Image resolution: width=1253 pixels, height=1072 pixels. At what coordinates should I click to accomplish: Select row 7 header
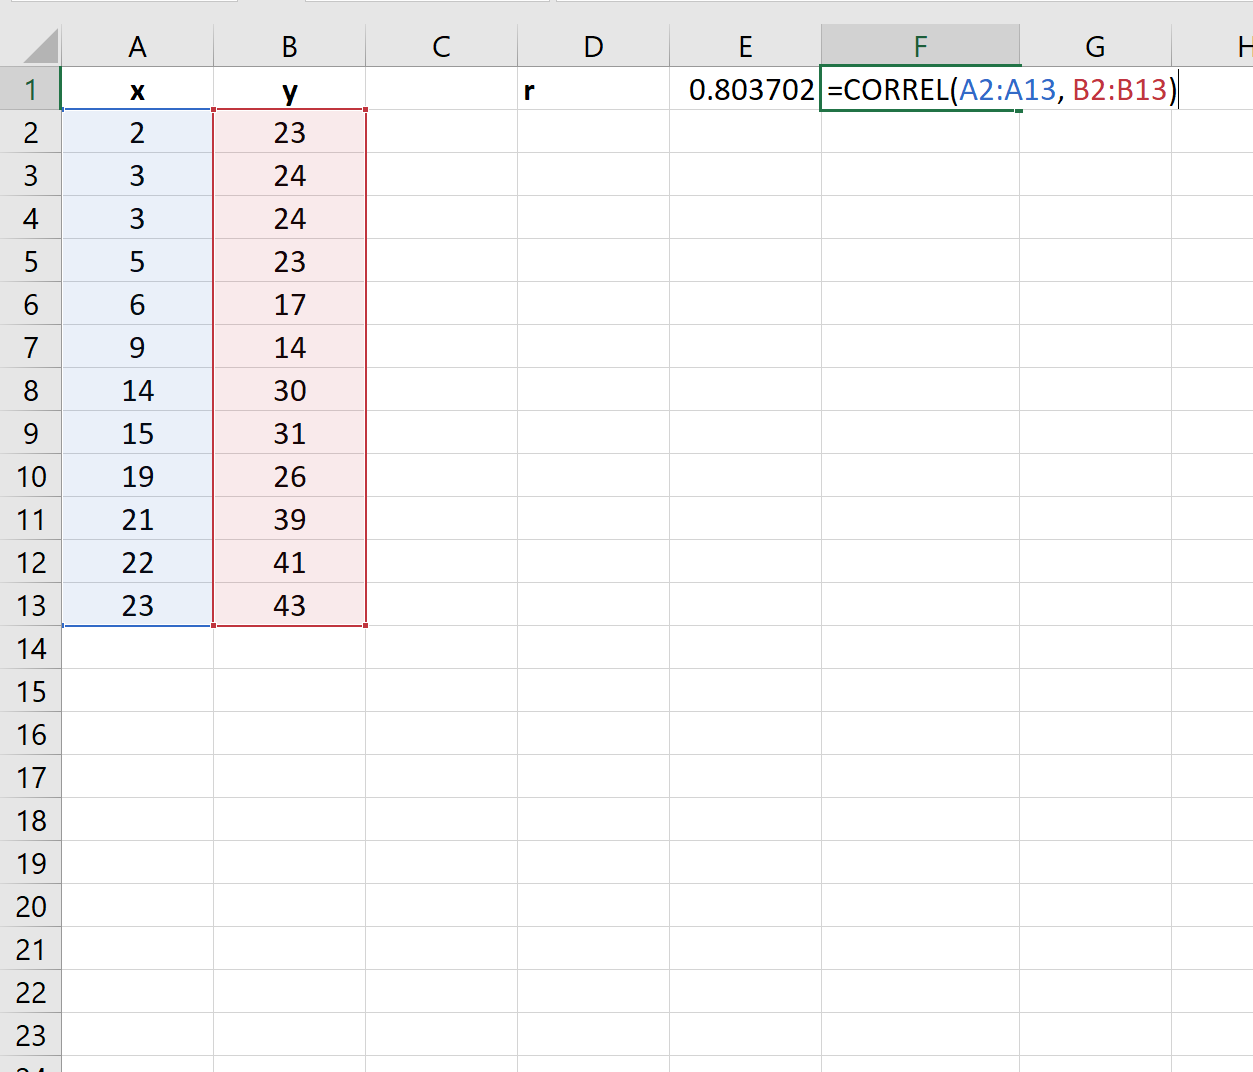pyautogui.click(x=30, y=347)
